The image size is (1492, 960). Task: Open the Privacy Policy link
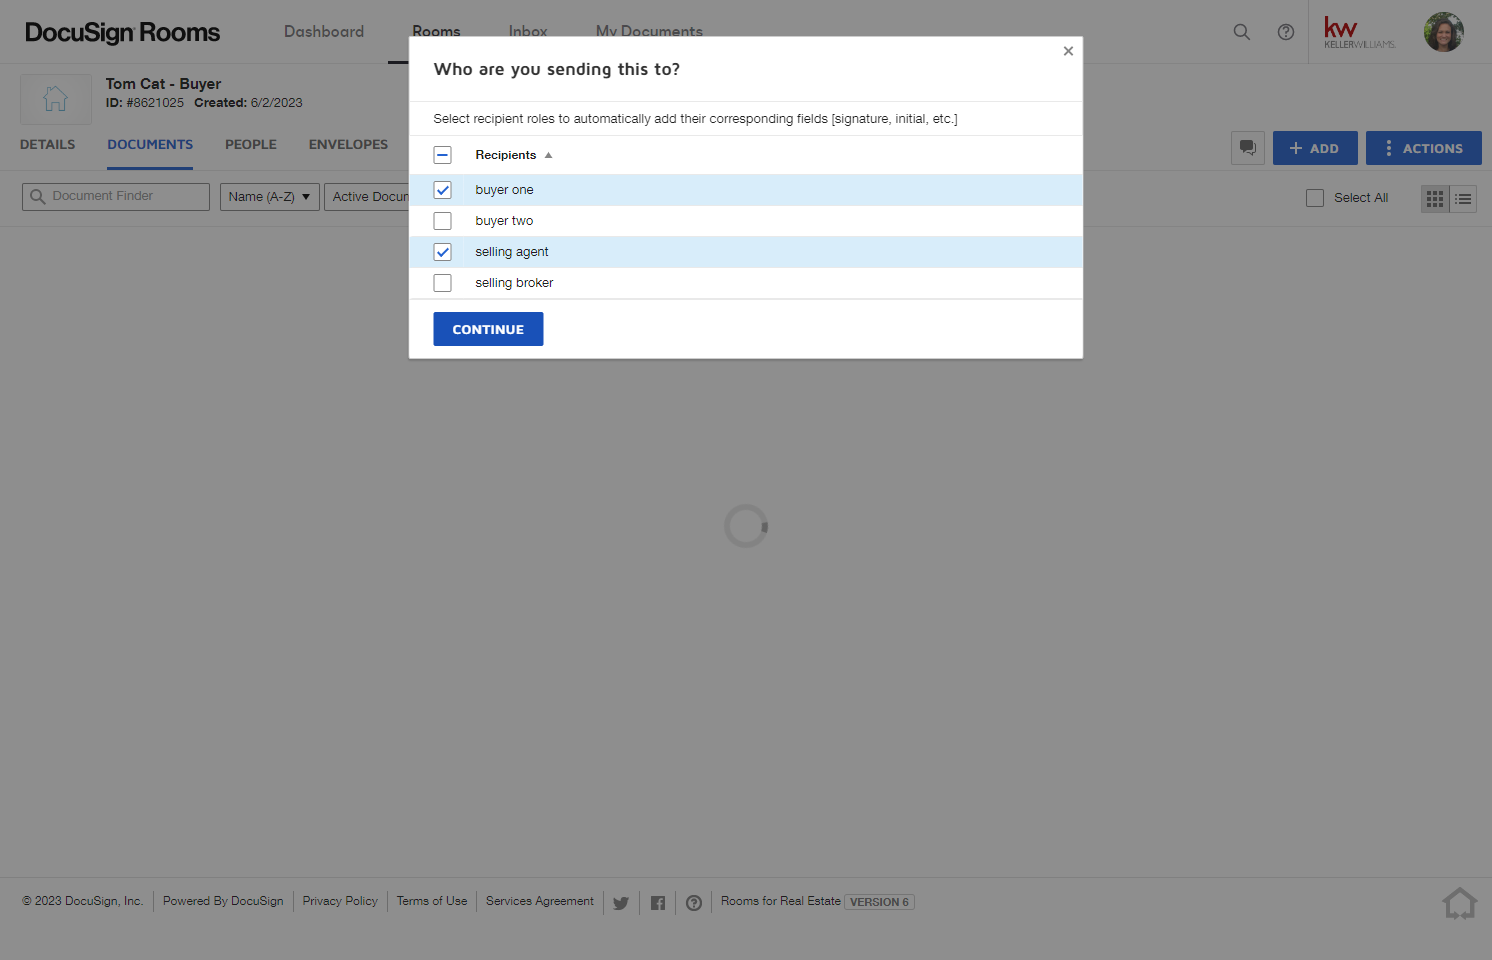340,902
